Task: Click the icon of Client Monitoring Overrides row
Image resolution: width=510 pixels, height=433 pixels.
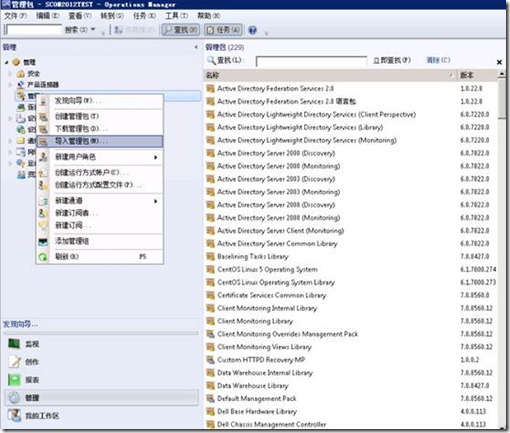Action: (x=210, y=334)
